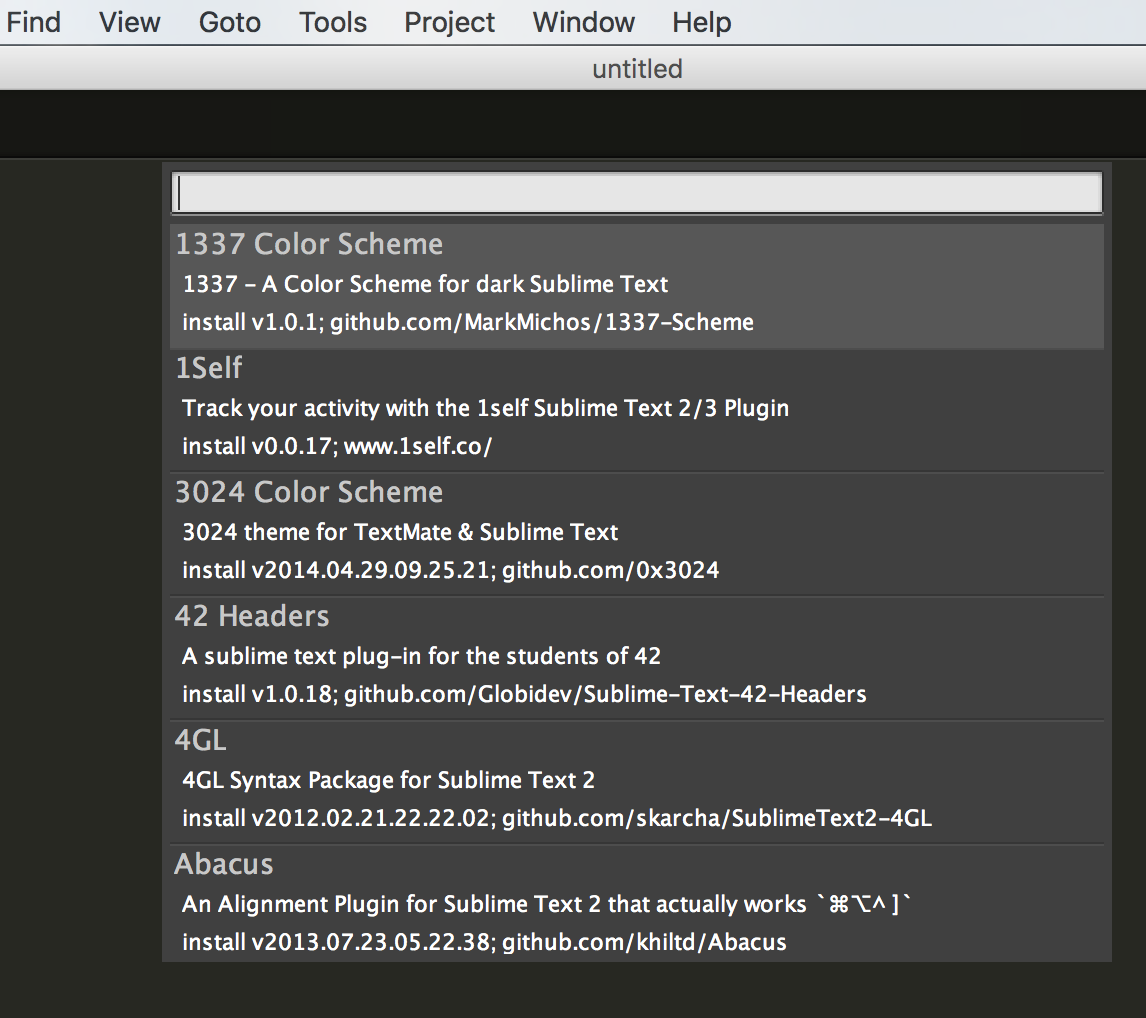Viewport: 1146px width, 1018px height.
Task: Select the 4GL package title
Action: [x=200, y=740]
